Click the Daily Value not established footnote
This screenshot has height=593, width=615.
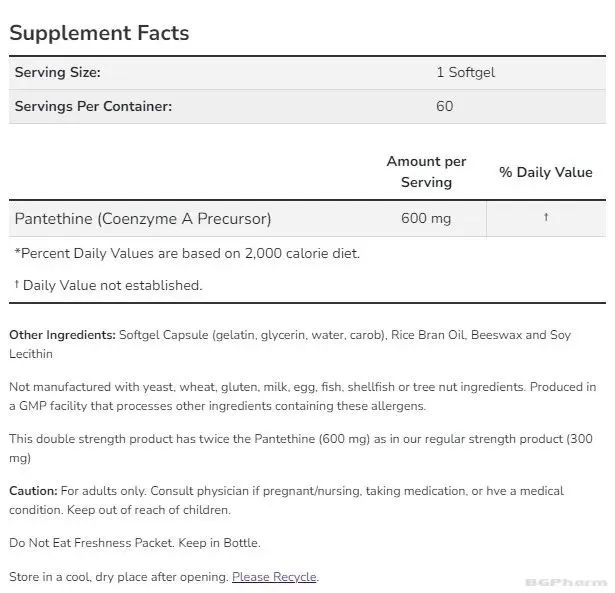coord(108,285)
